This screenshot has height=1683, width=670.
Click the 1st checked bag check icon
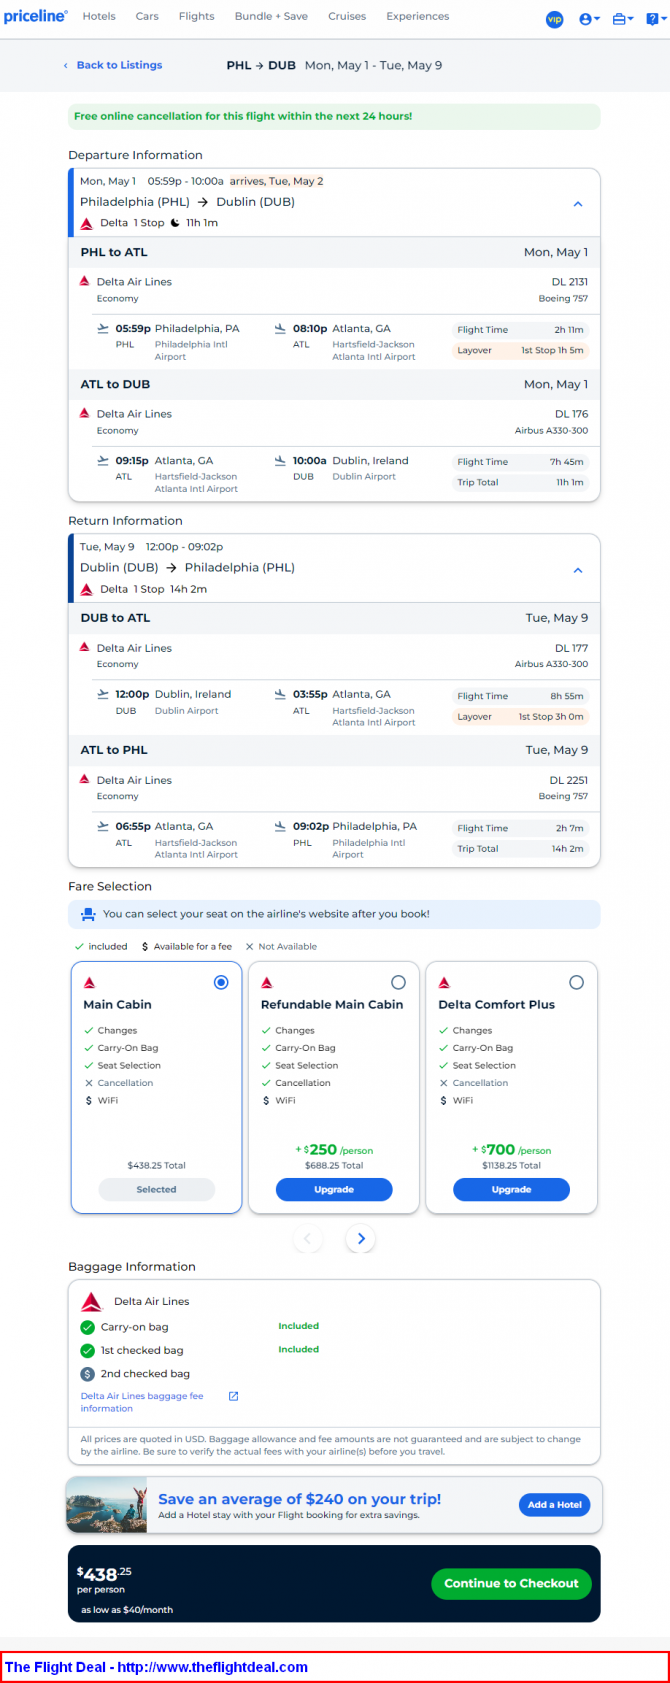pyautogui.click(x=87, y=1350)
